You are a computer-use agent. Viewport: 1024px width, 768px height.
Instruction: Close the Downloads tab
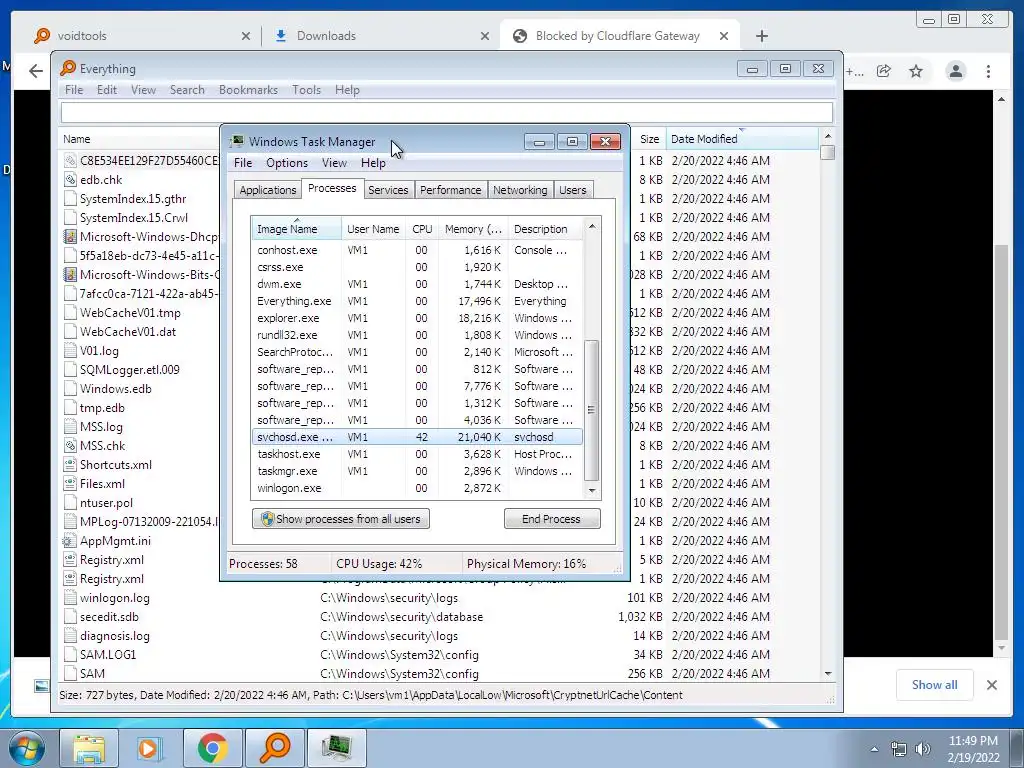pos(485,36)
